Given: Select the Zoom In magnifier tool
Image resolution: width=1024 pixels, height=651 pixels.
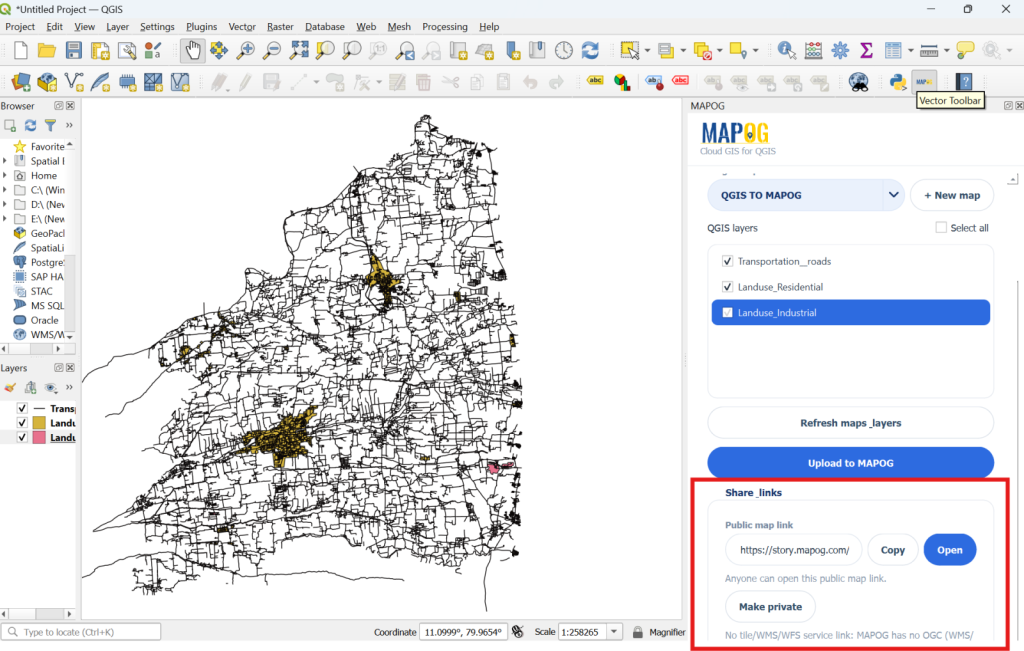Looking at the screenshot, I should click(246, 50).
